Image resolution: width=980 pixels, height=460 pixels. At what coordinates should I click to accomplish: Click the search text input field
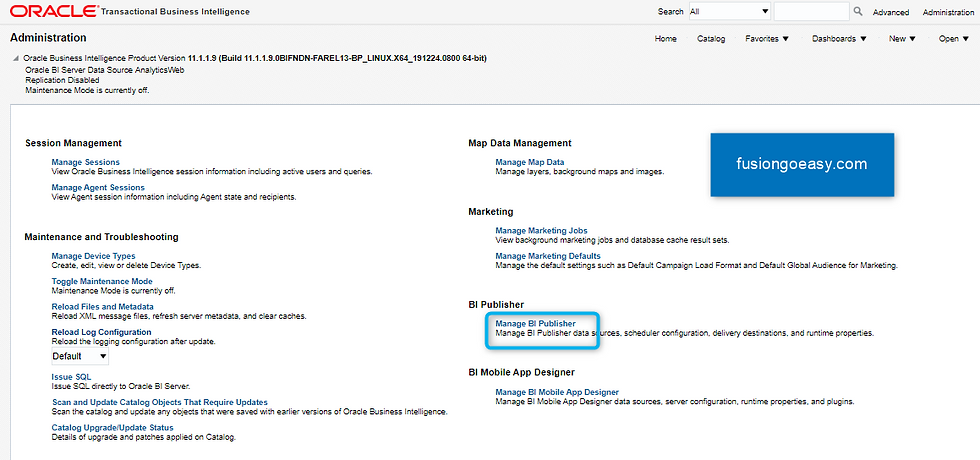[x=811, y=11]
